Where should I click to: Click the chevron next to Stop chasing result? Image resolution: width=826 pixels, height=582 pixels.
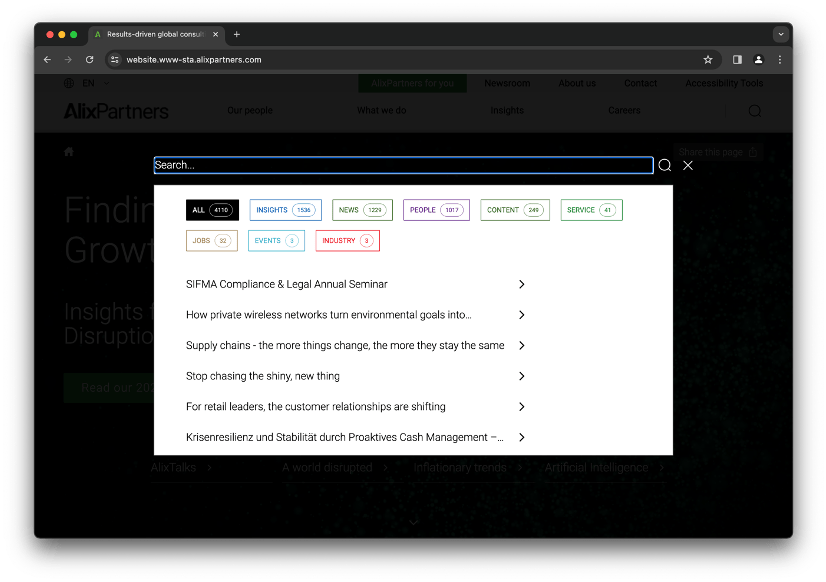[x=522, y=376]
